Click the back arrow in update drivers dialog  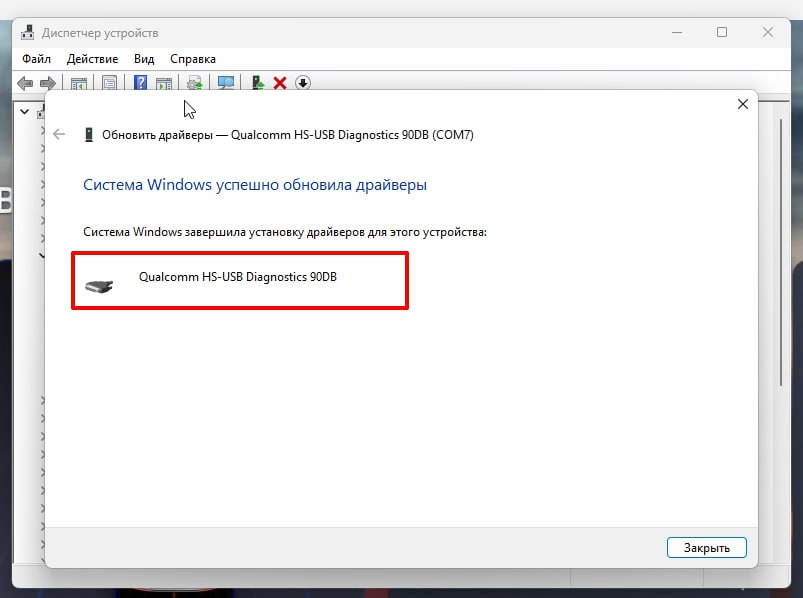pos(59,135)
